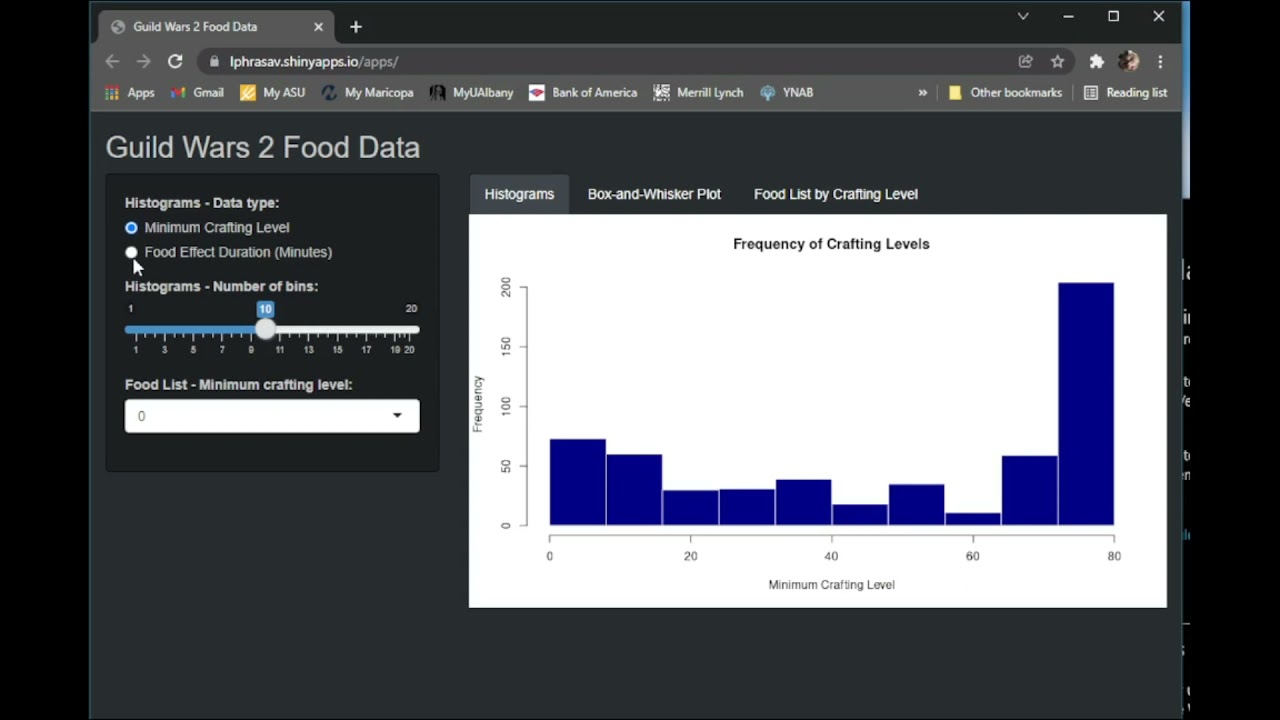
Task: Expand the hidden bookmarks overflow chevron
Action: 922,93
